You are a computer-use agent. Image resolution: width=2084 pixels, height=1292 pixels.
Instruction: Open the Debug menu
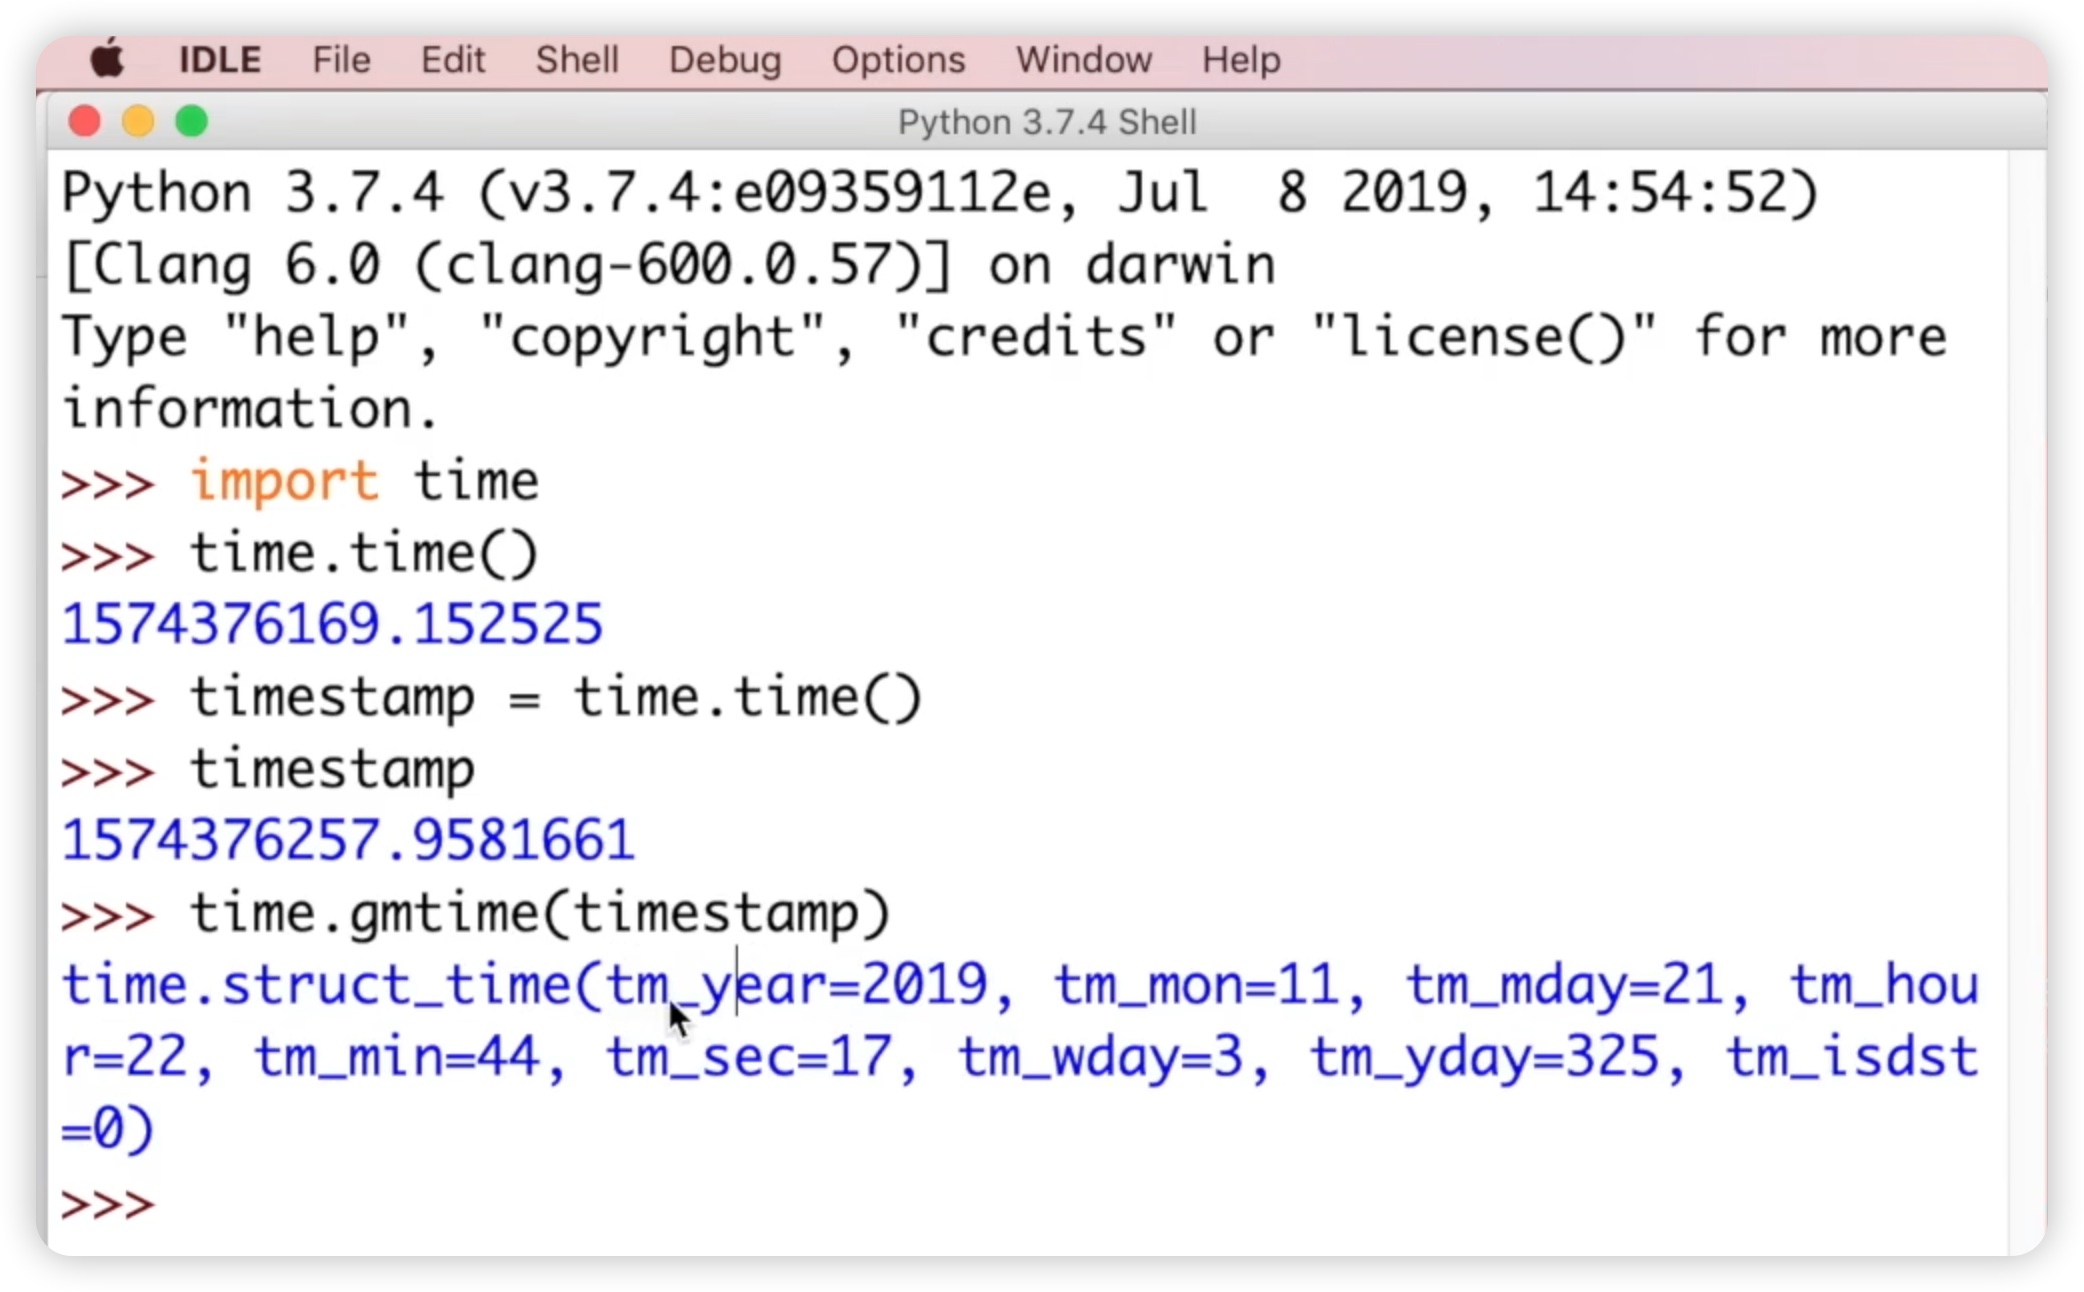725,60
